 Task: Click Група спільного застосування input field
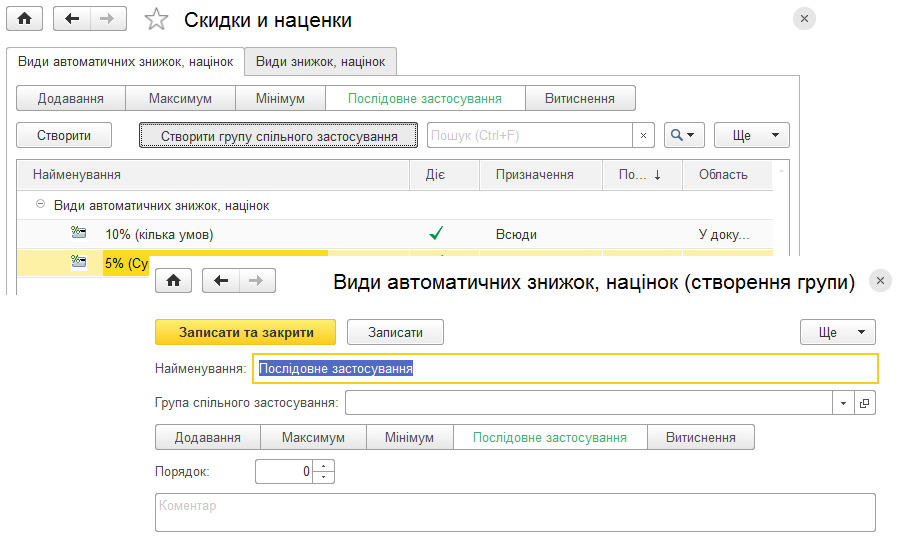click(589, 403)
